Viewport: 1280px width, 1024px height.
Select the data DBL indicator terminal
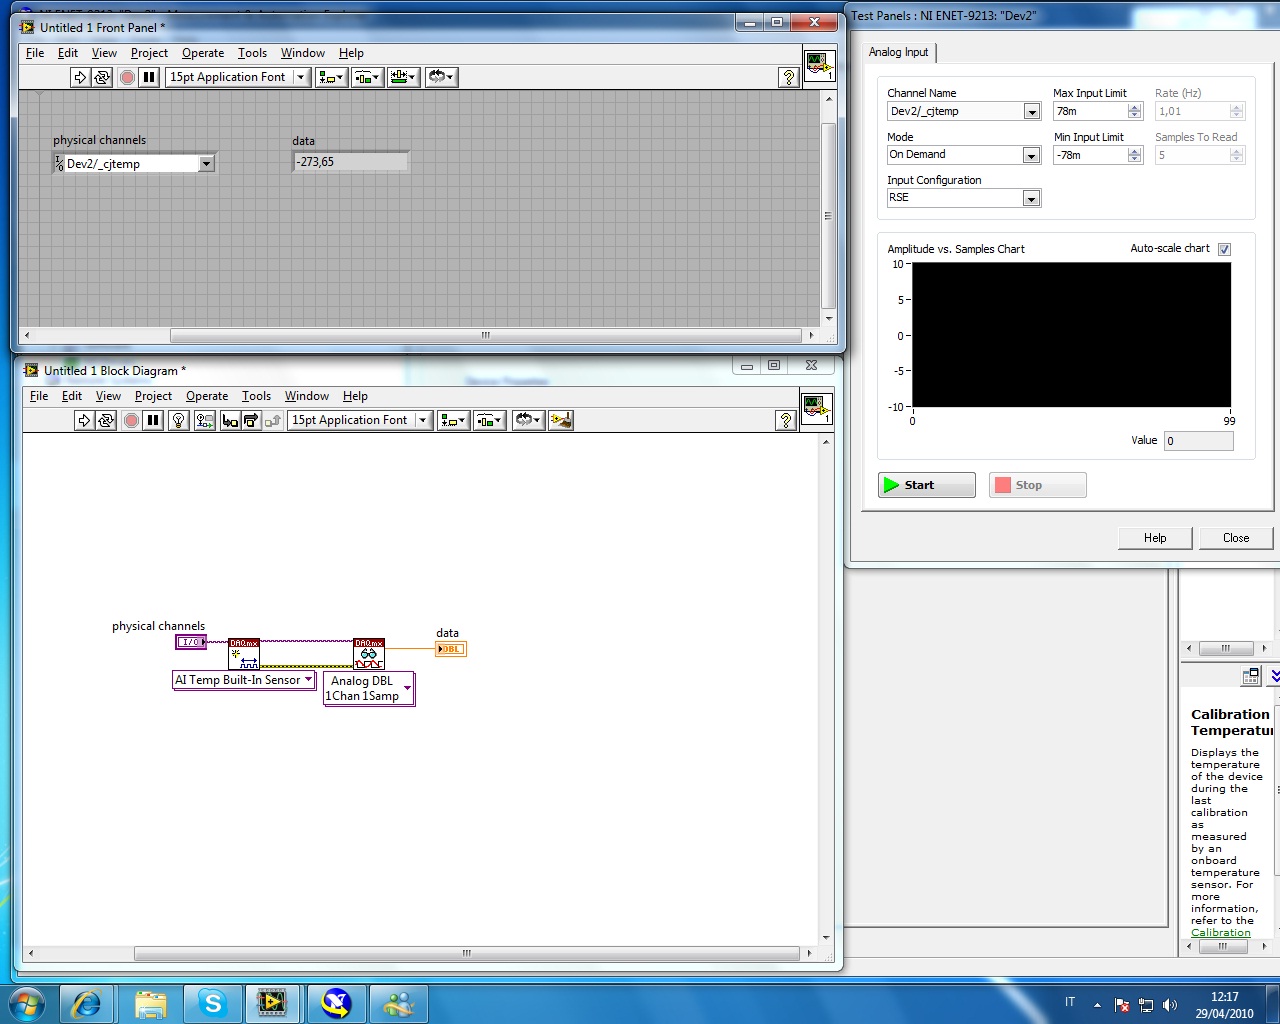tap(451, 649)
